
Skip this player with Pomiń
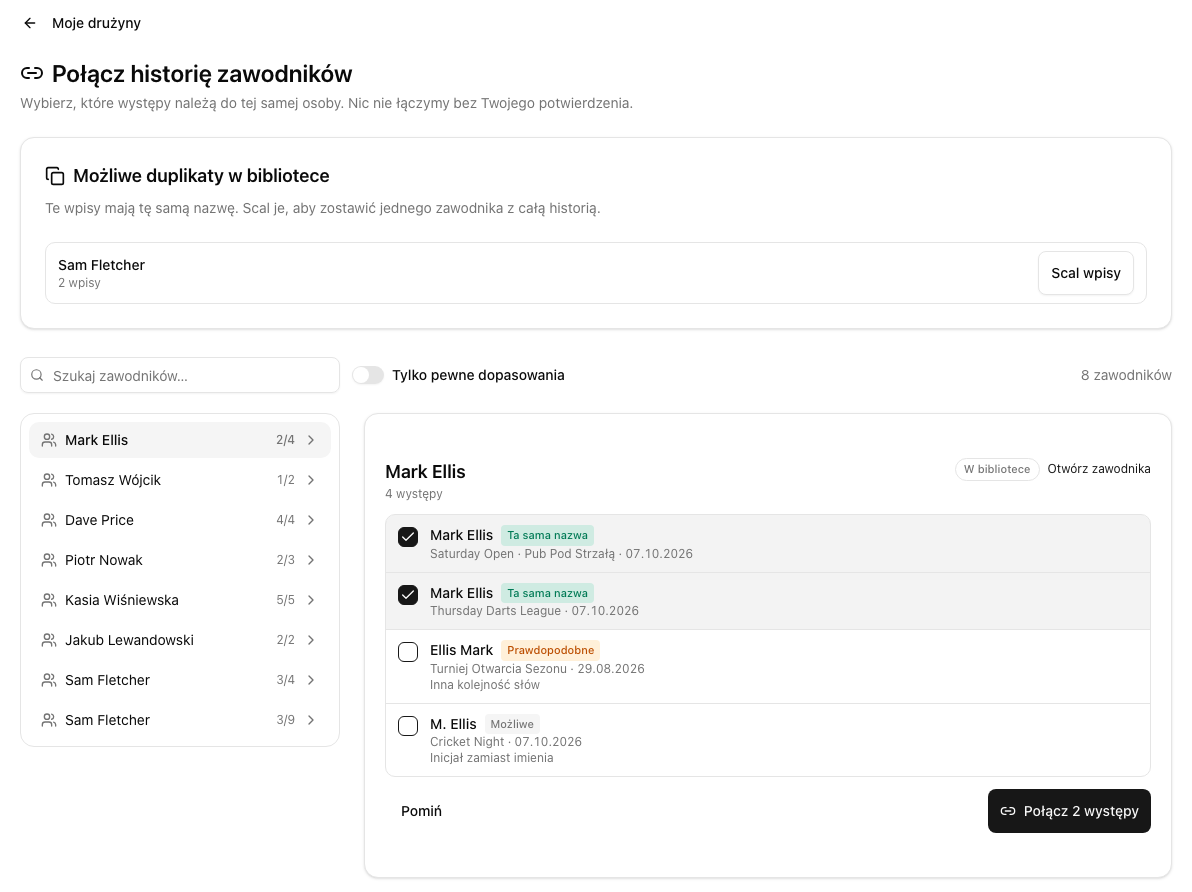421,811
